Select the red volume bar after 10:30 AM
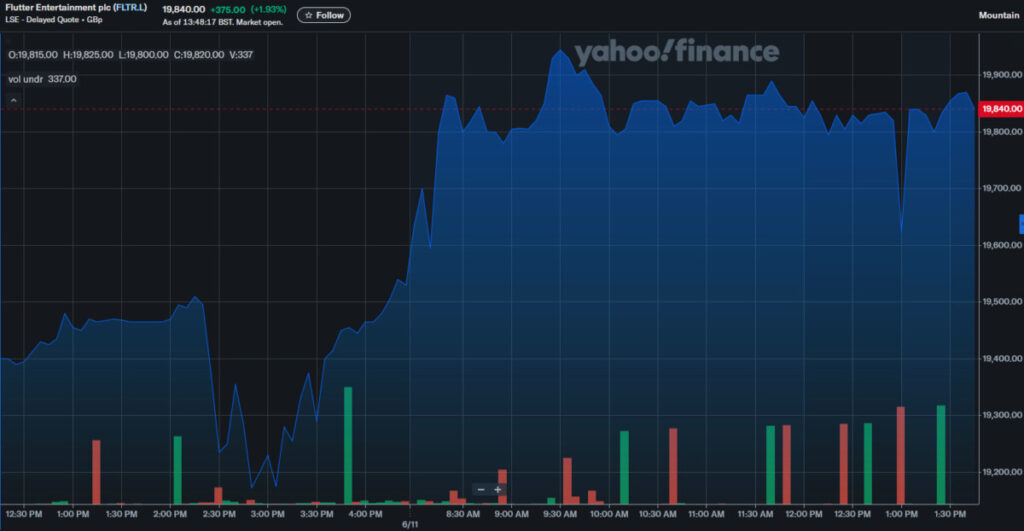This screenshot has height=531, width=1024. point(673,465)
